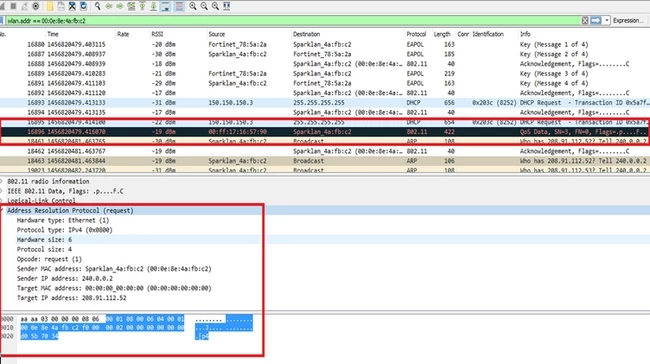Collapse Address Resolution Protocol (request) section

pos(1,211)
